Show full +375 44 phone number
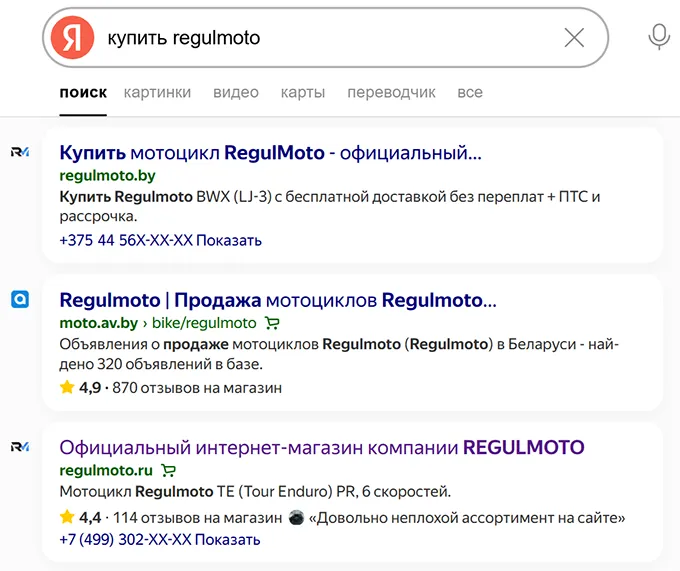Image resolution: width=680 pixels, height=571 pixels. point(228,240)
